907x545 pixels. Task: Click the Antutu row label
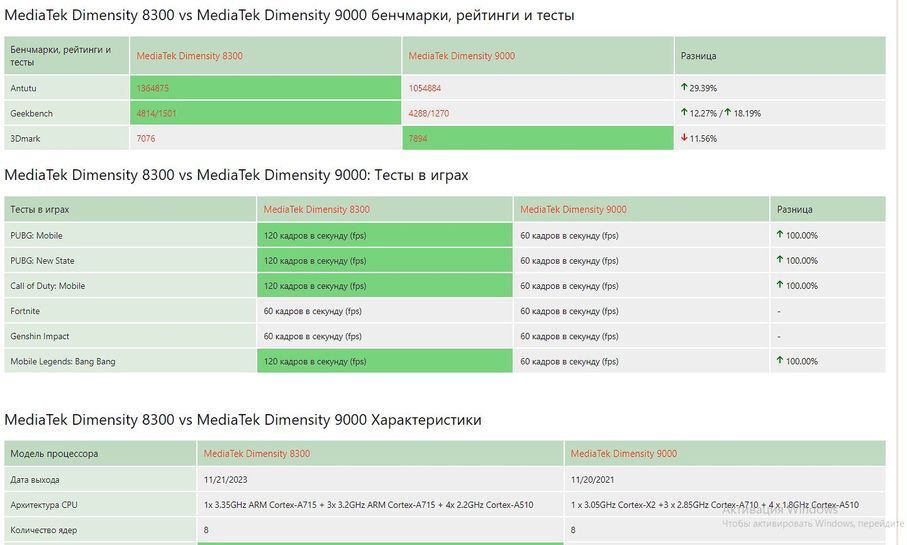[x=23, y=89]
